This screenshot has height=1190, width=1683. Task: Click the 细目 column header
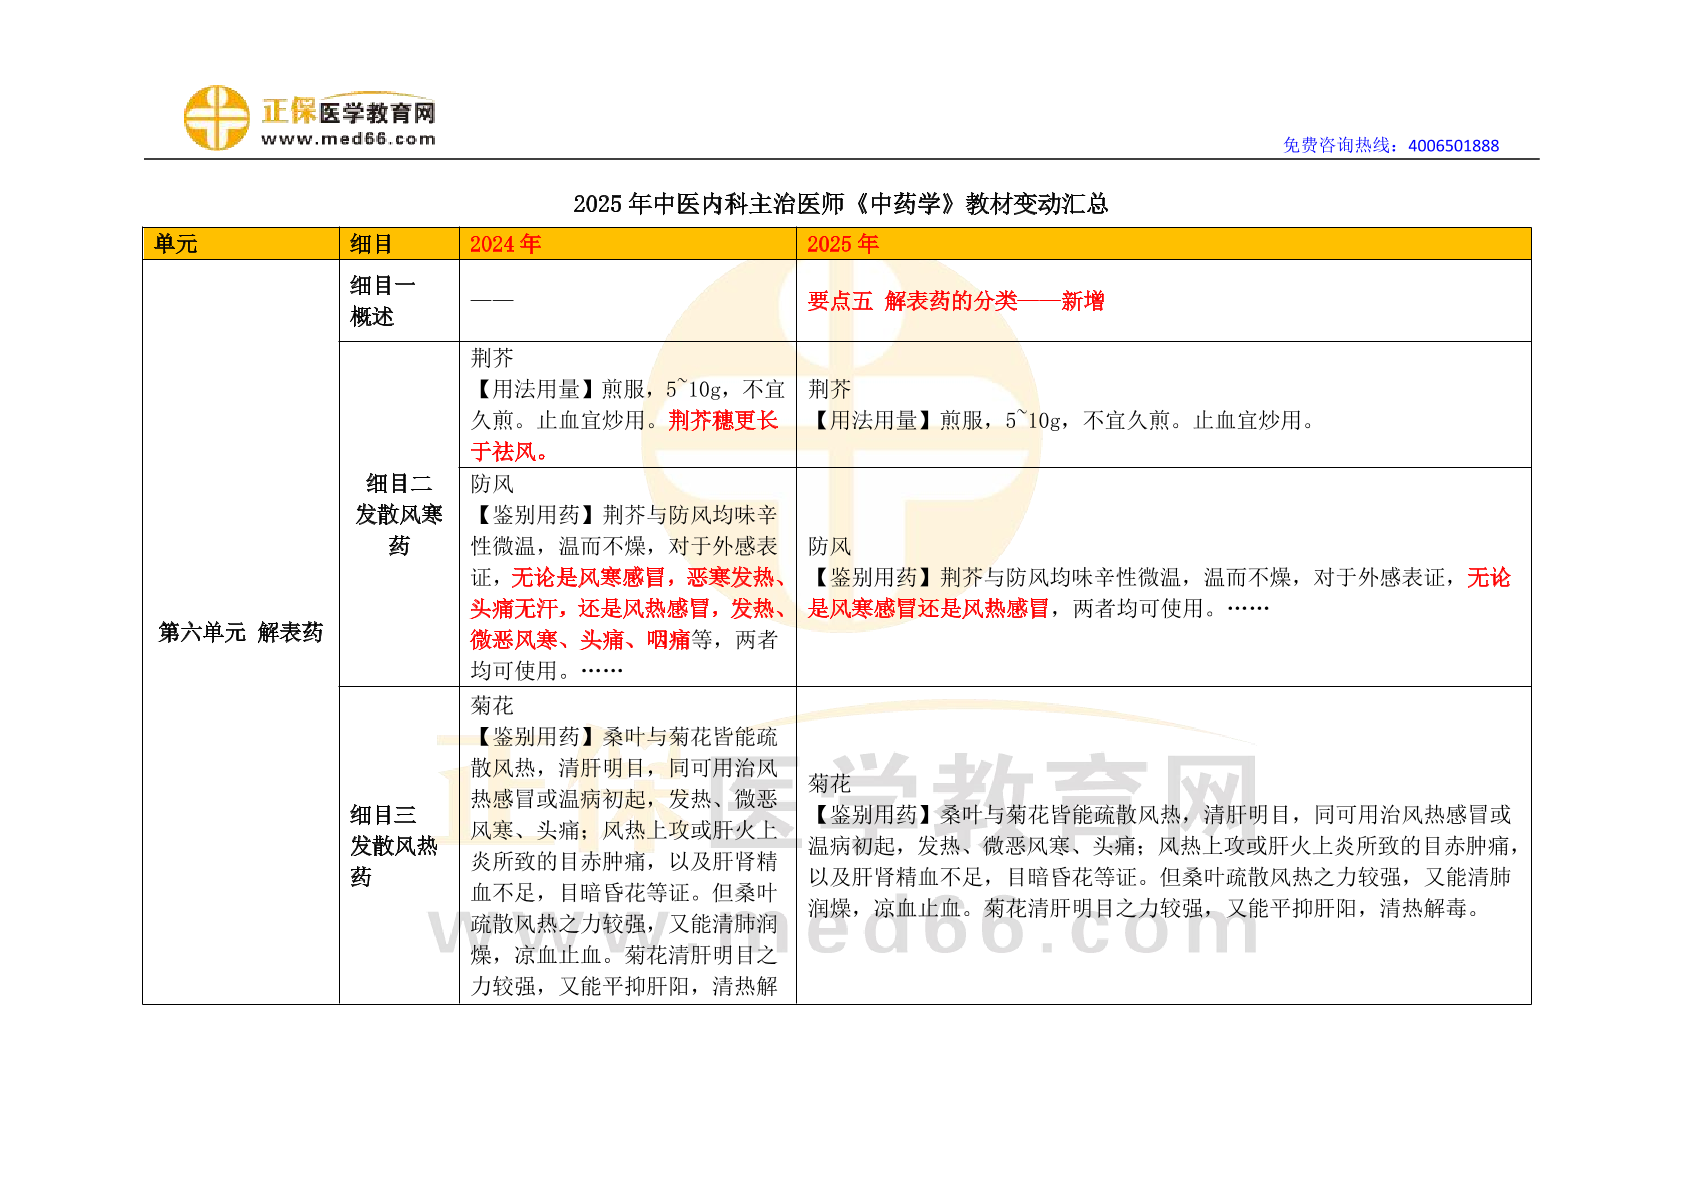(x=371, y=244)
